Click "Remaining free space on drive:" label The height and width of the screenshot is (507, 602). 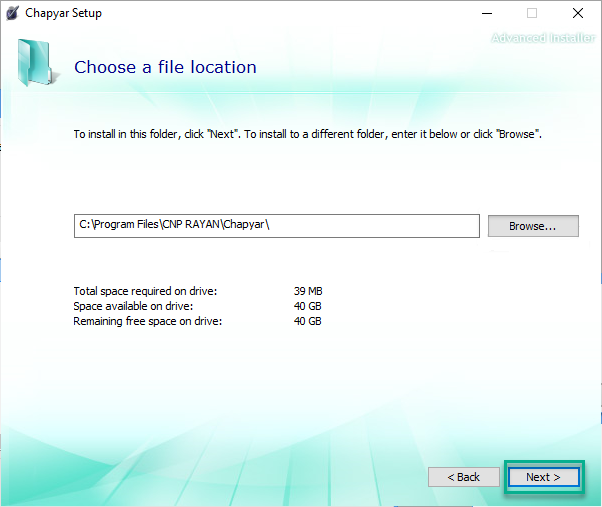tap(147, 321)
